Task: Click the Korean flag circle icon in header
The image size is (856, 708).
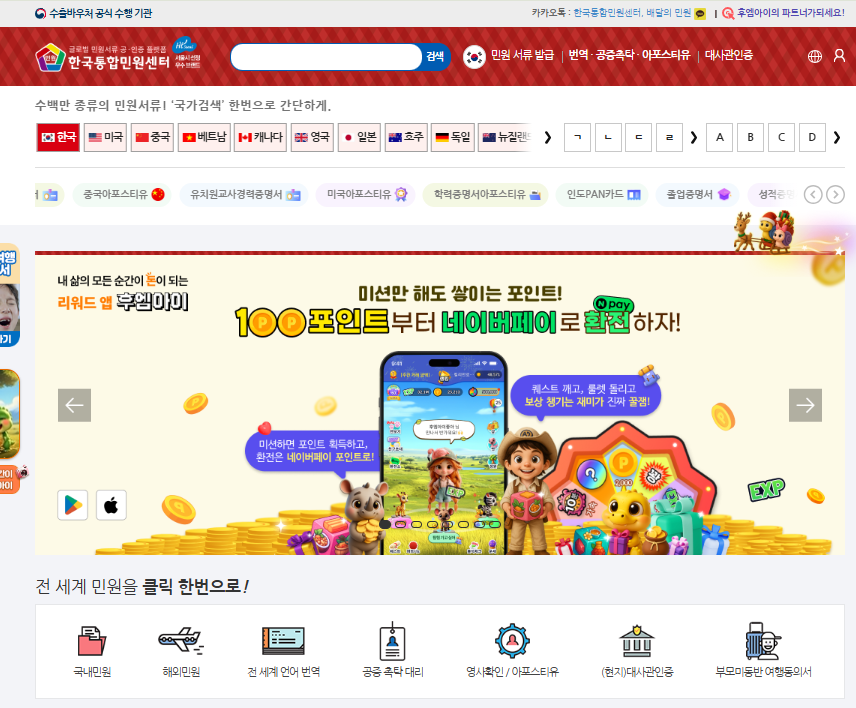Action: pos(474,56)
